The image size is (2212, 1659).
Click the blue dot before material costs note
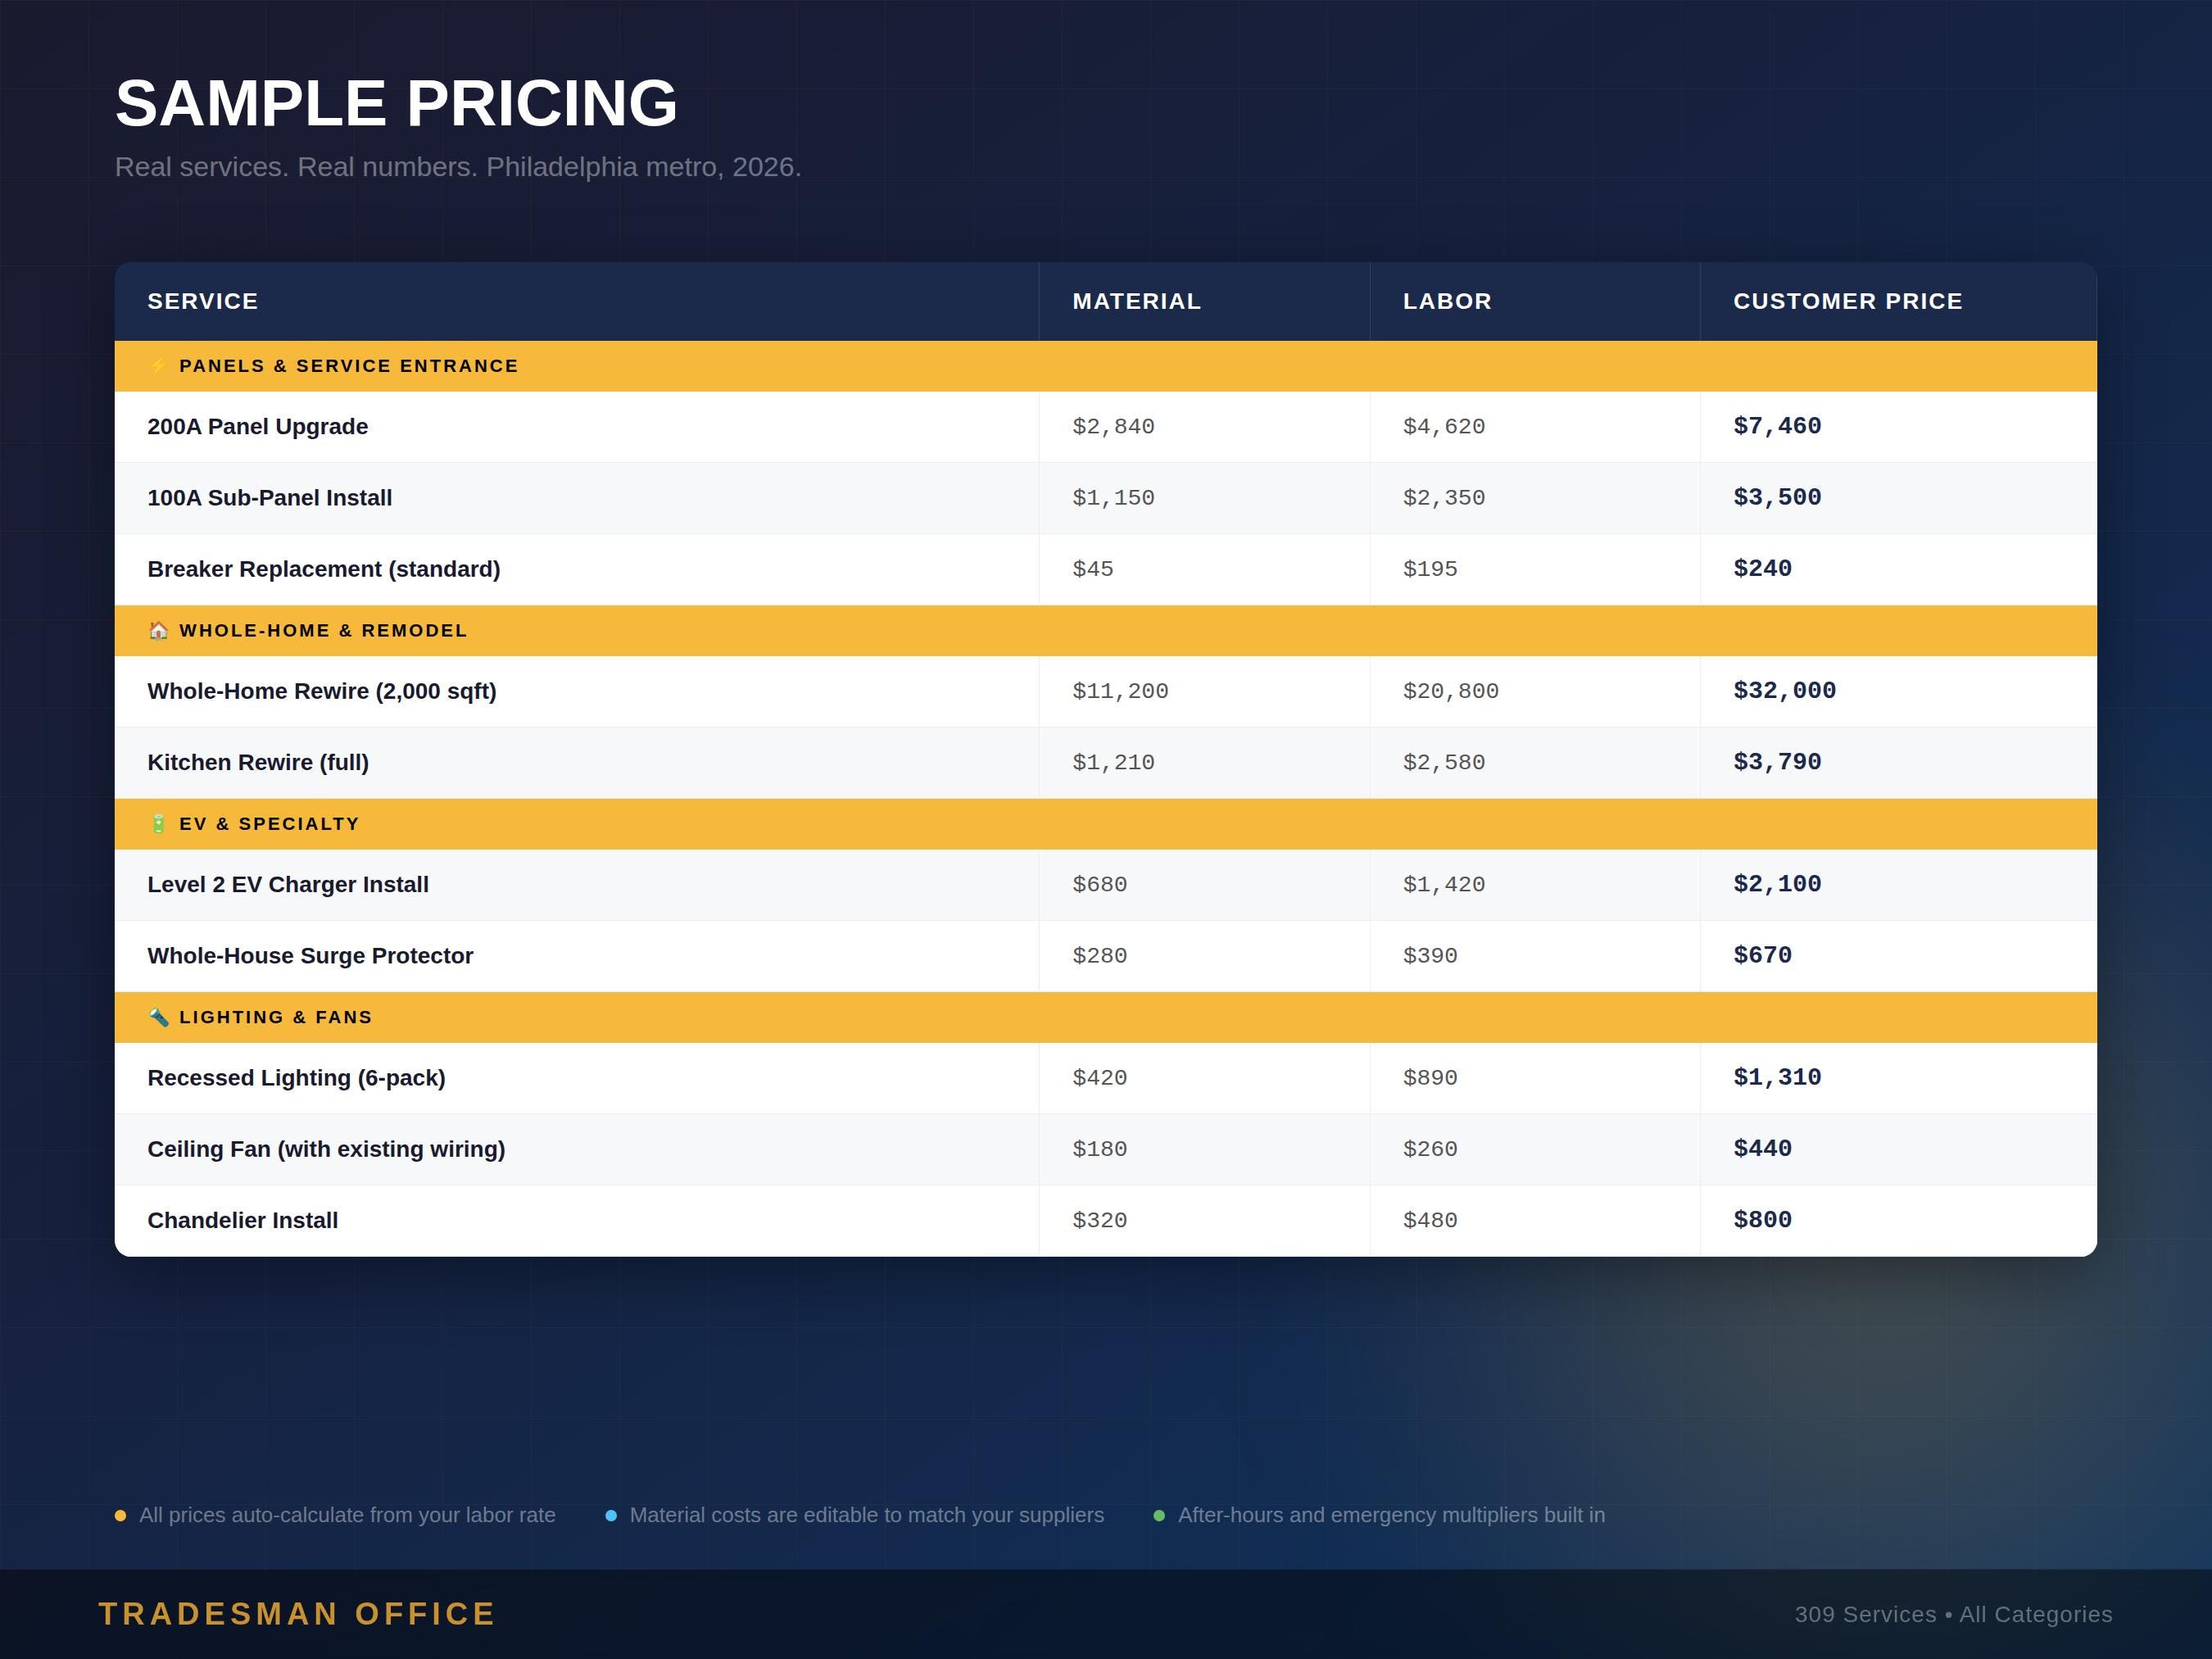pyautogui.click(x=611, y=1515)
